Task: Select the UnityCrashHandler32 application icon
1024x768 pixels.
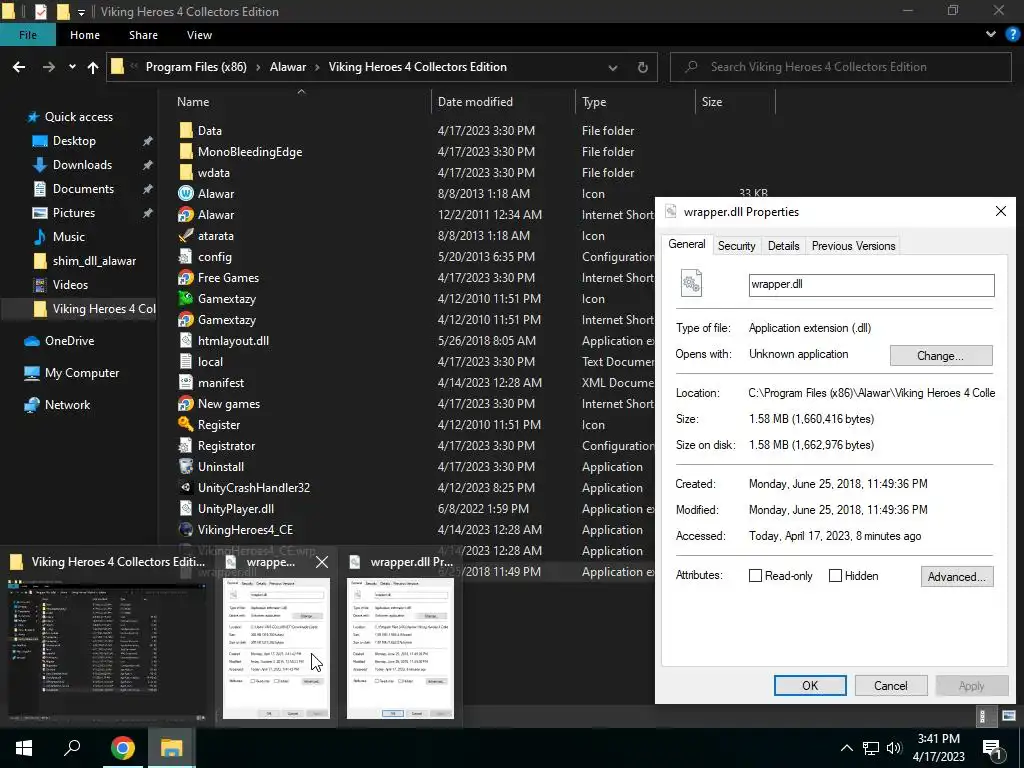Action: [186, 487]
